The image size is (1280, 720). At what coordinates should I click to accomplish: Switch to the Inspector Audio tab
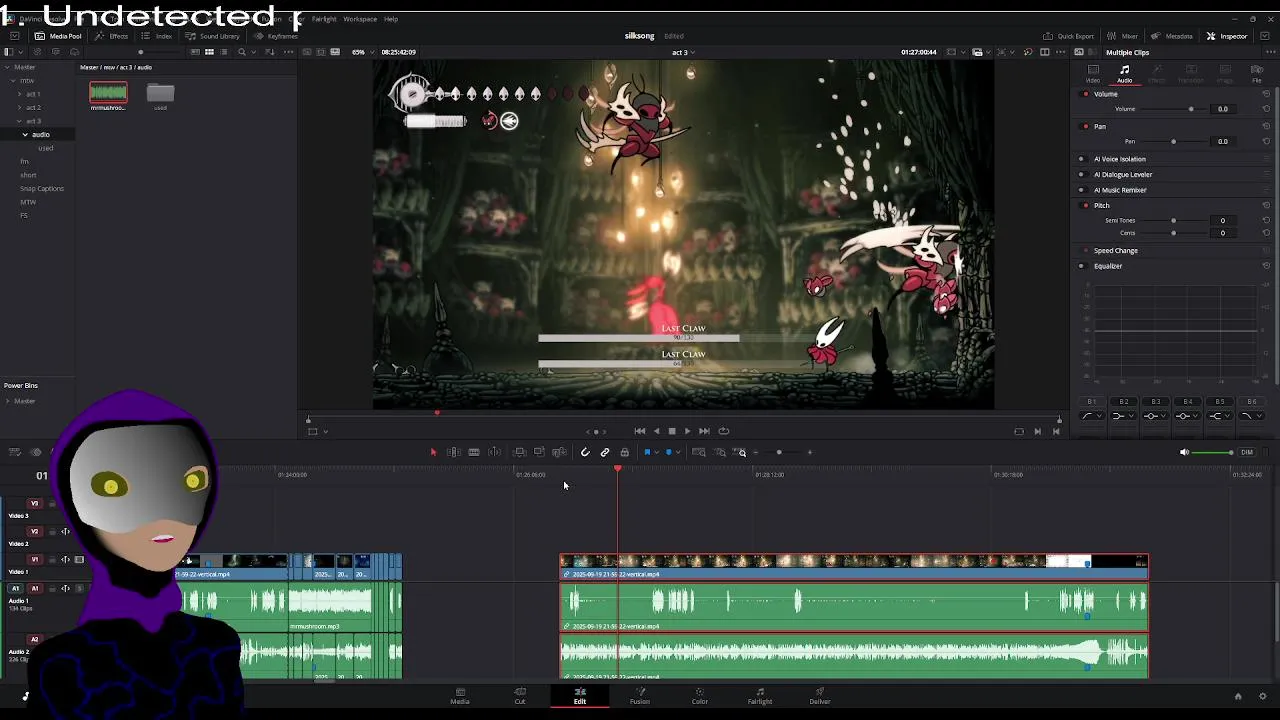[1125, 73]
